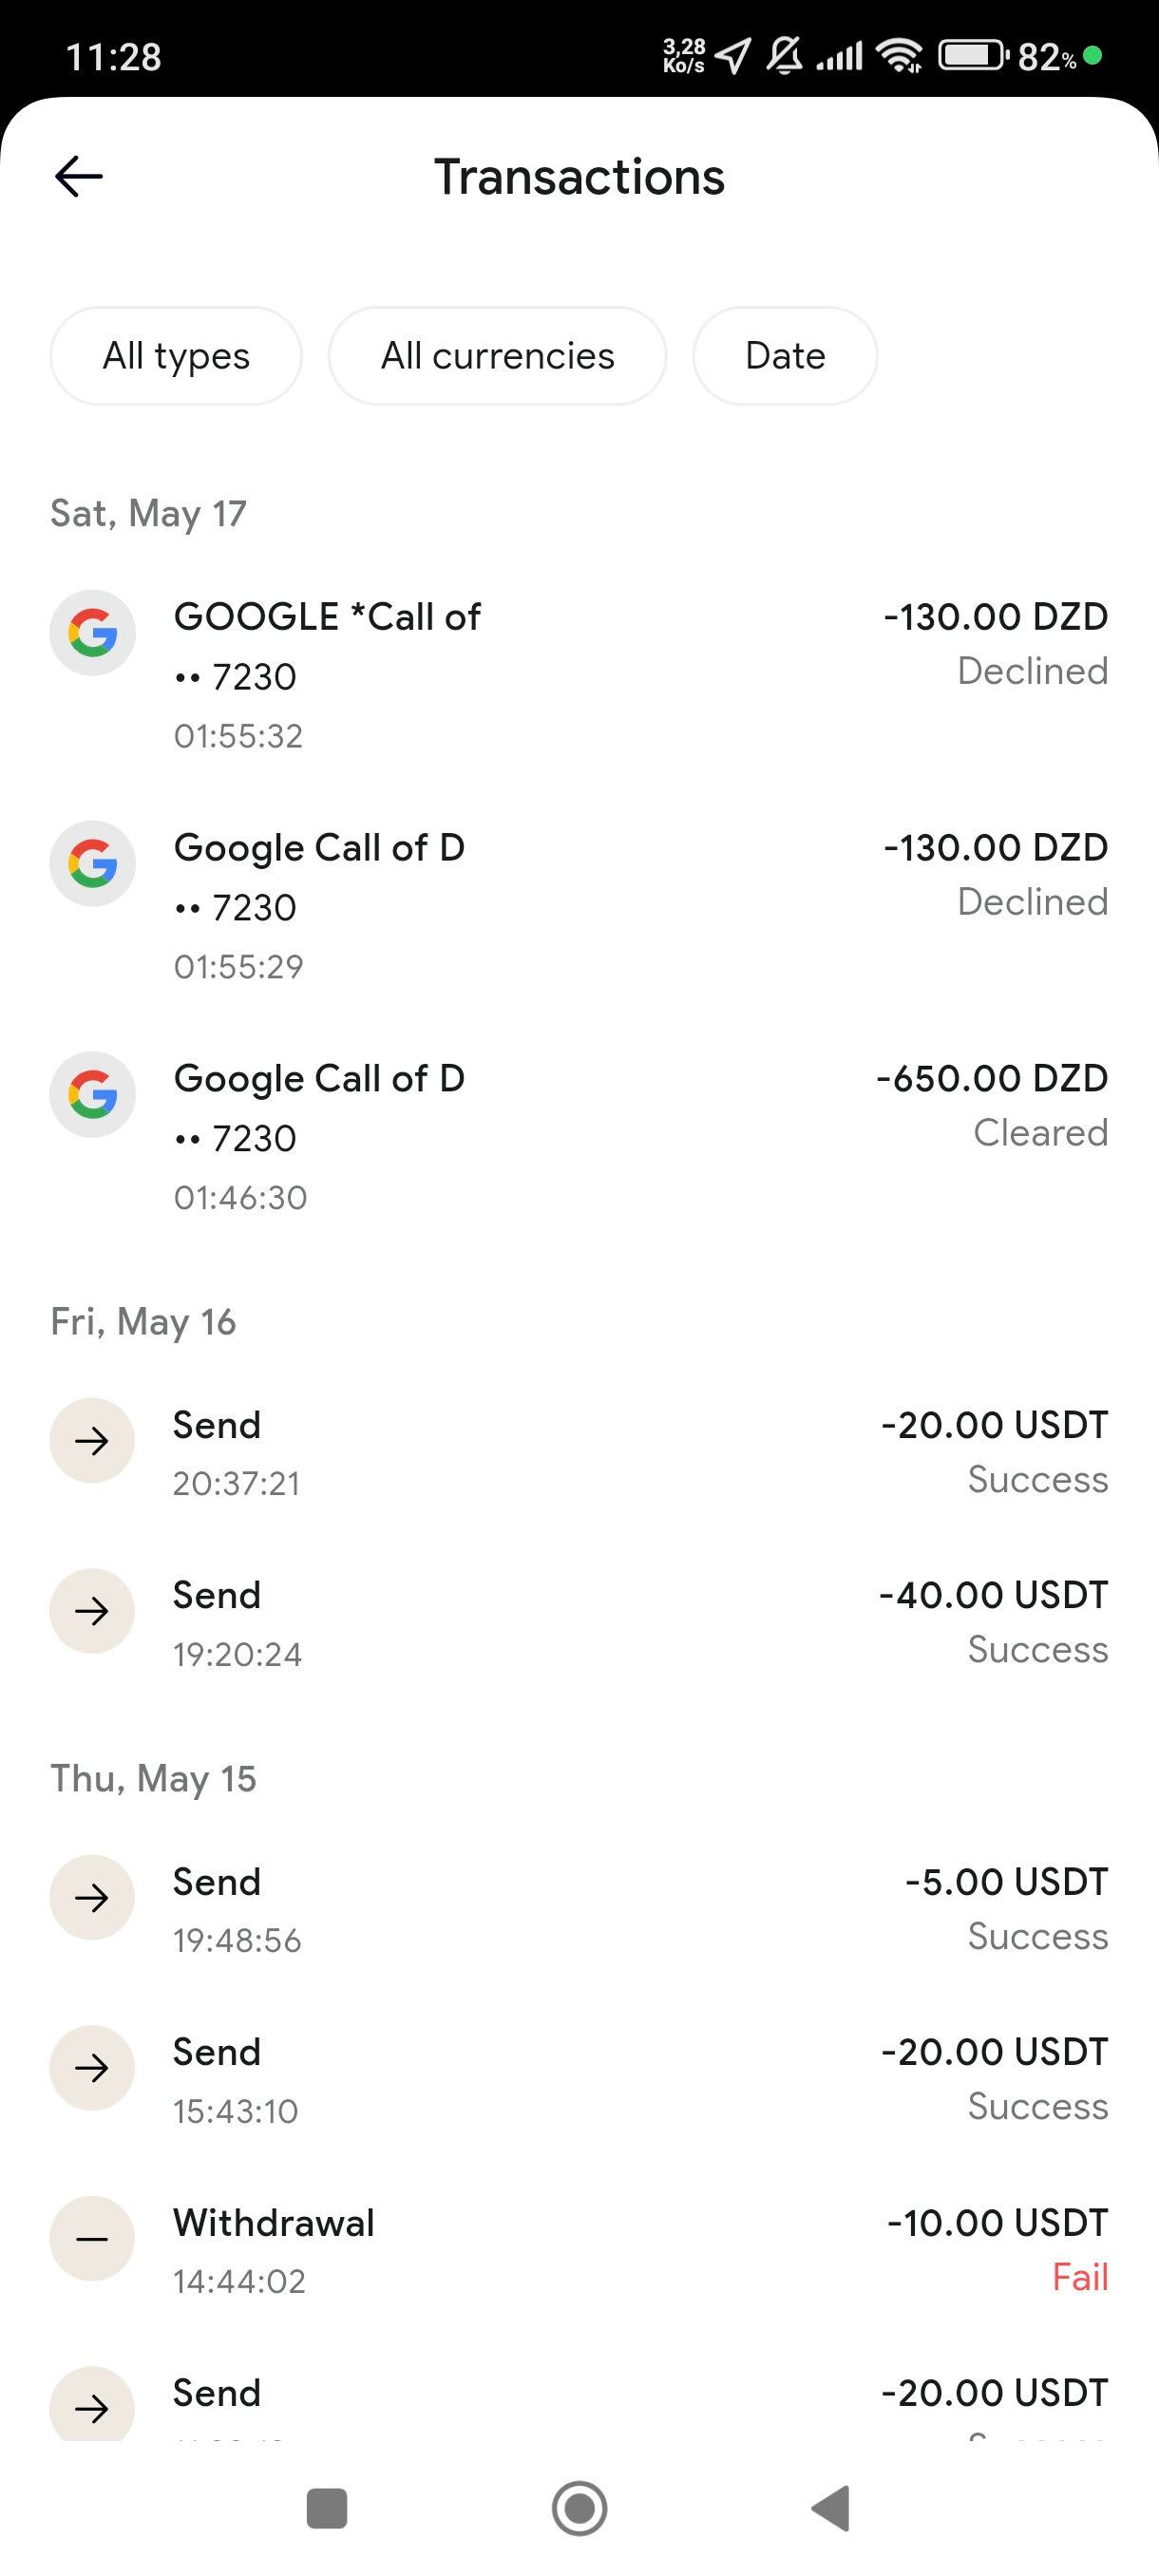Tap the minus icon of failed Withdrawal
The height and width of the screenshot is (2576, 1159).
[93, 2239]
